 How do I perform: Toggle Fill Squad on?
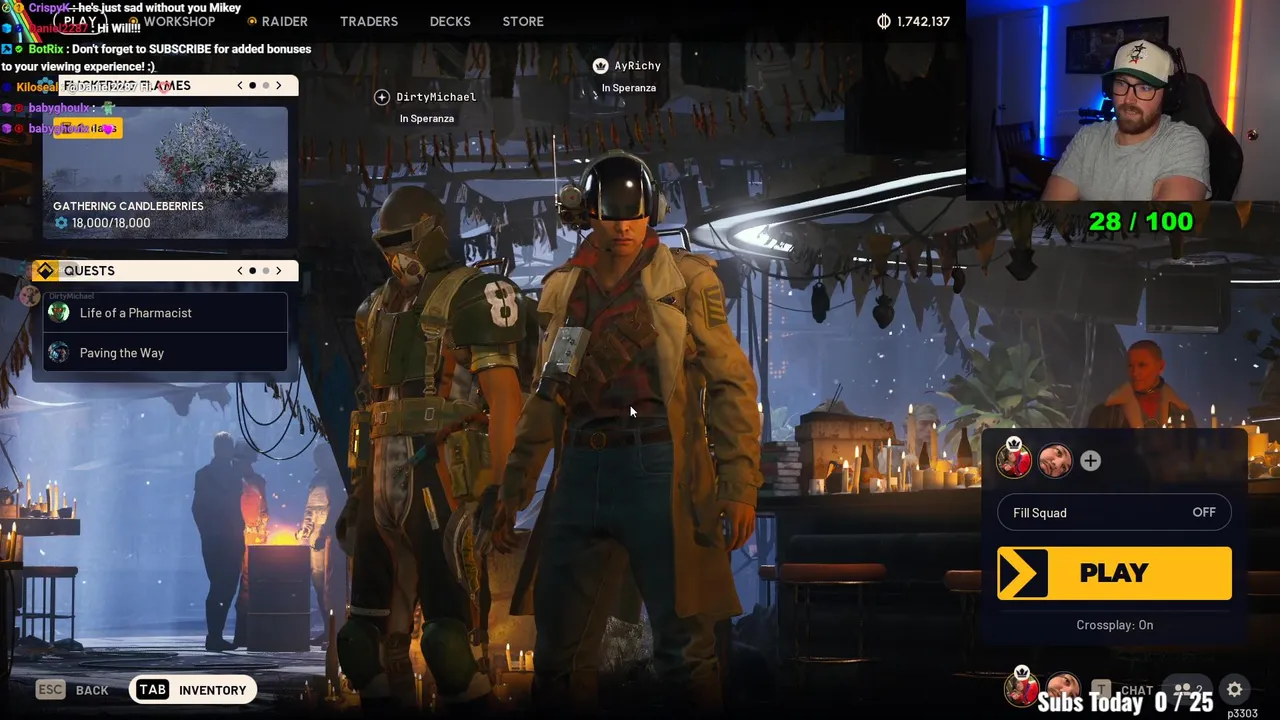pyautogui.click(x=1114, y=513)
